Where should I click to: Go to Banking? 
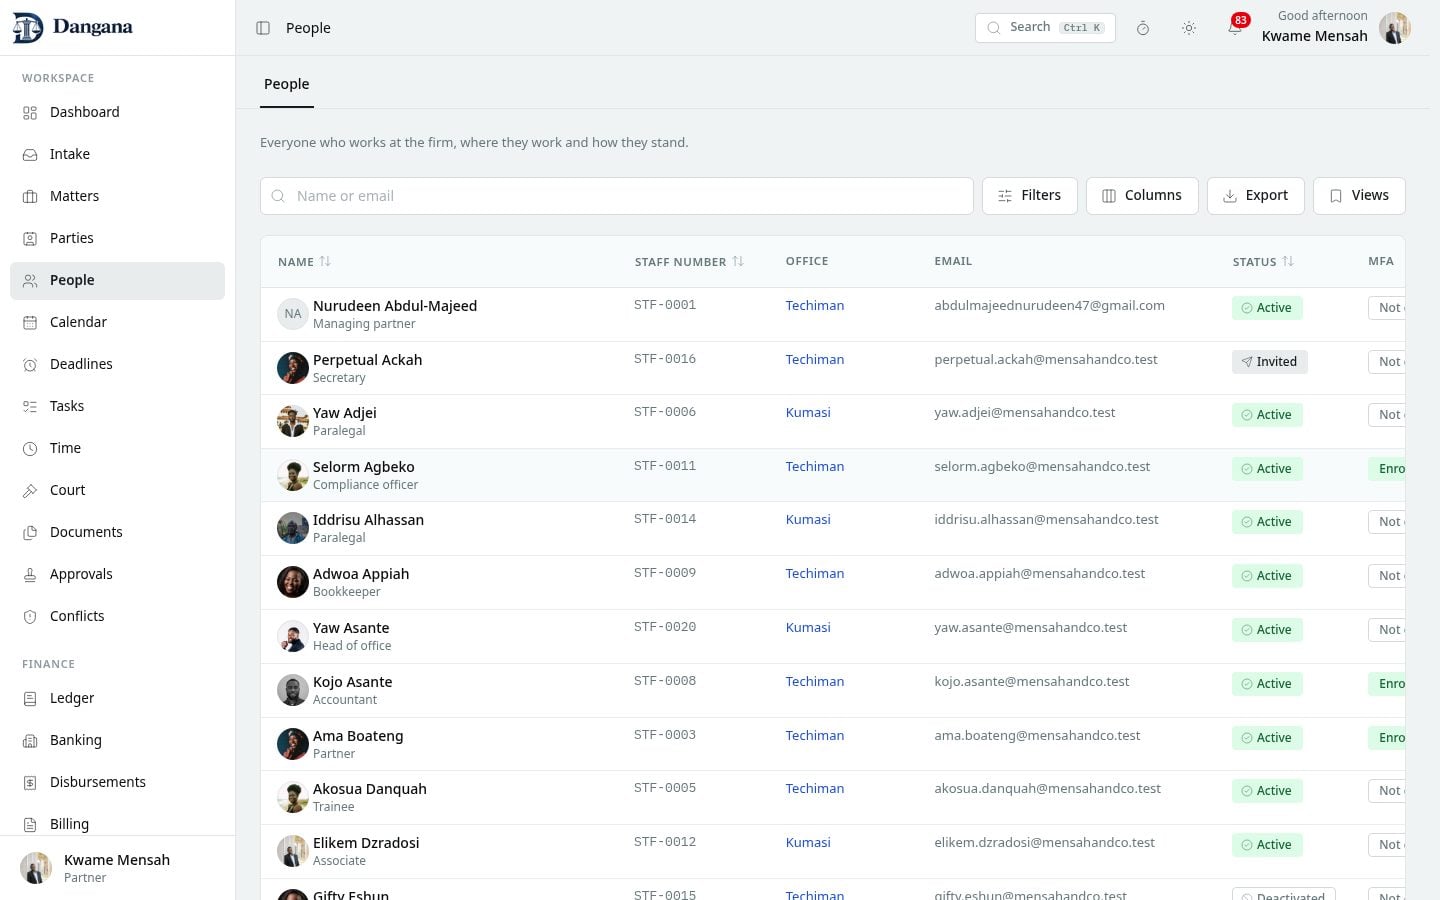(x=117, y=740)
